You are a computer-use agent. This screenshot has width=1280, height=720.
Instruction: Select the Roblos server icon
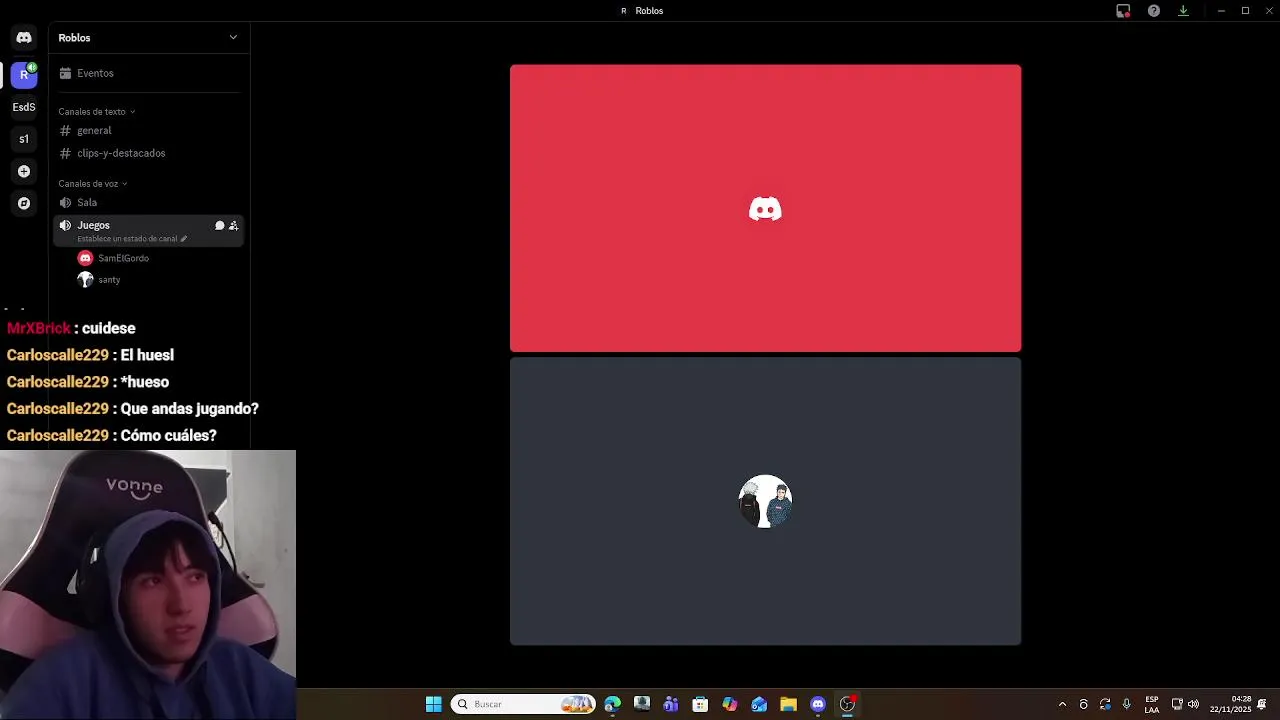tap(24, 74)
